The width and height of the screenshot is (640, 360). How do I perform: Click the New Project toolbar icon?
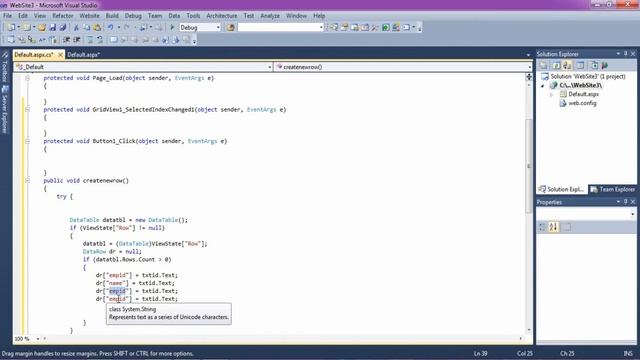pyautogui.click(x=11, y=27)
